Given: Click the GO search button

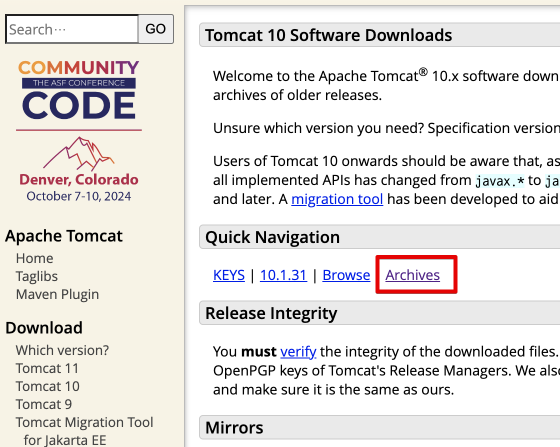Looking at the screenshot, I should [x=156, y=29].
